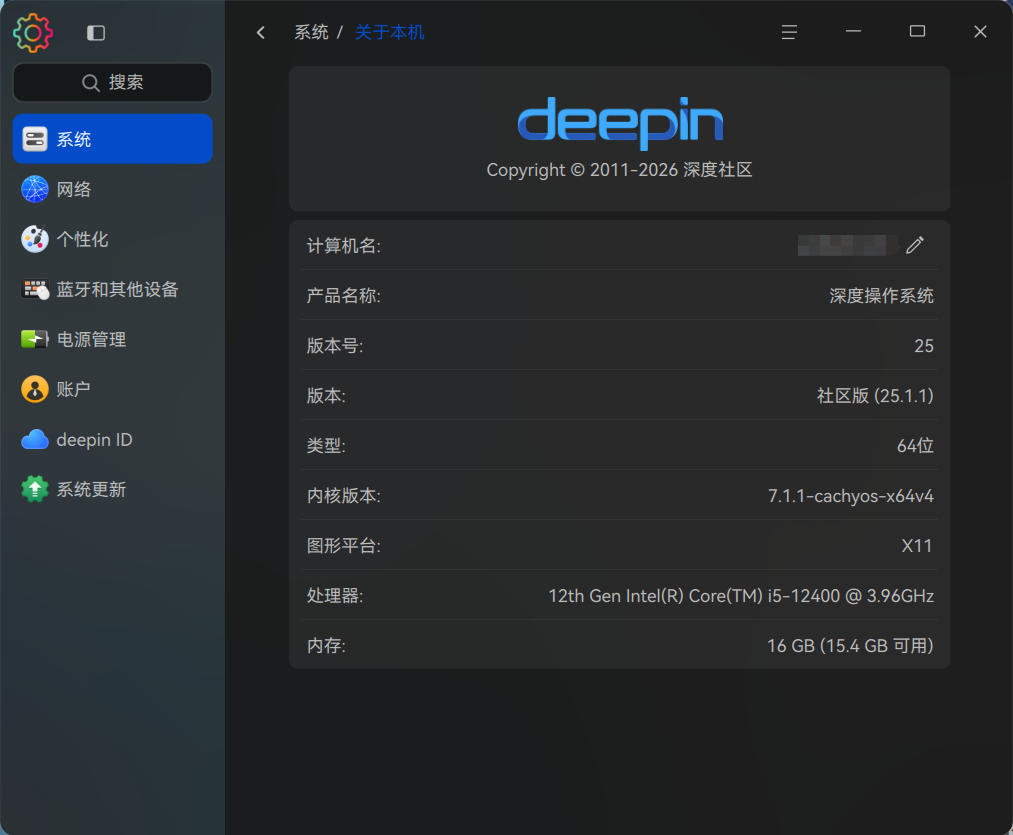Screen dimensions: 1013x835
Task: Focus the 搜索 search field
Action: point(112,83)
